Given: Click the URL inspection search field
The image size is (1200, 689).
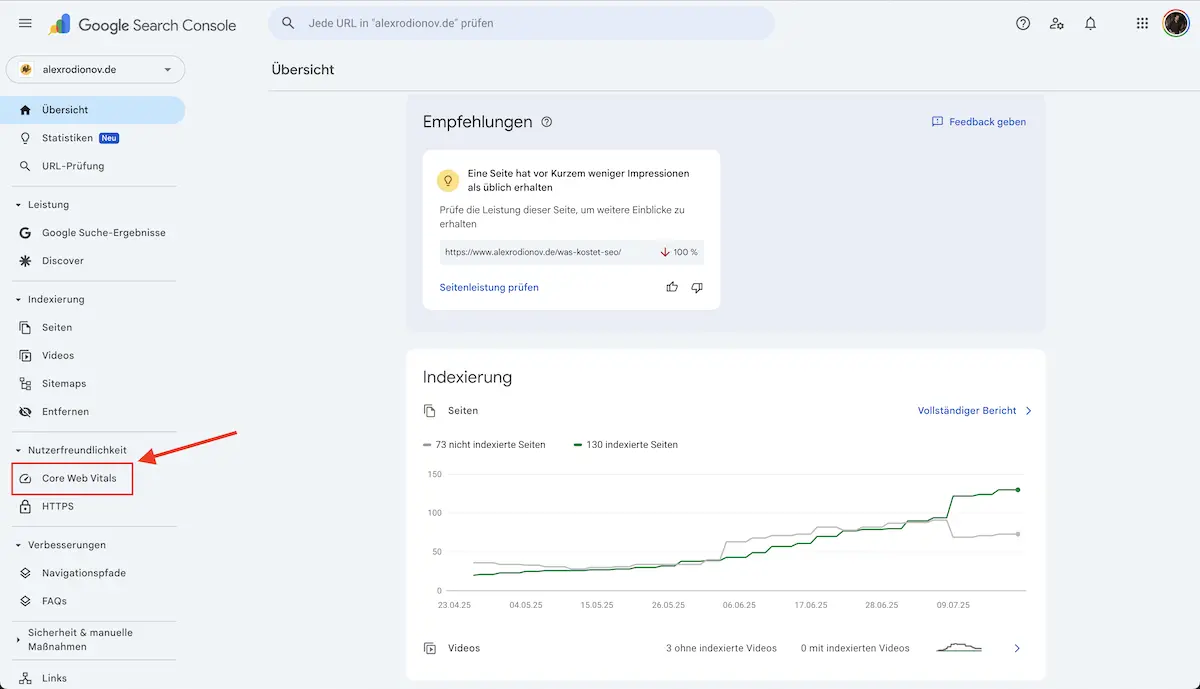Looking at the screenshot, I should (521, 23).
